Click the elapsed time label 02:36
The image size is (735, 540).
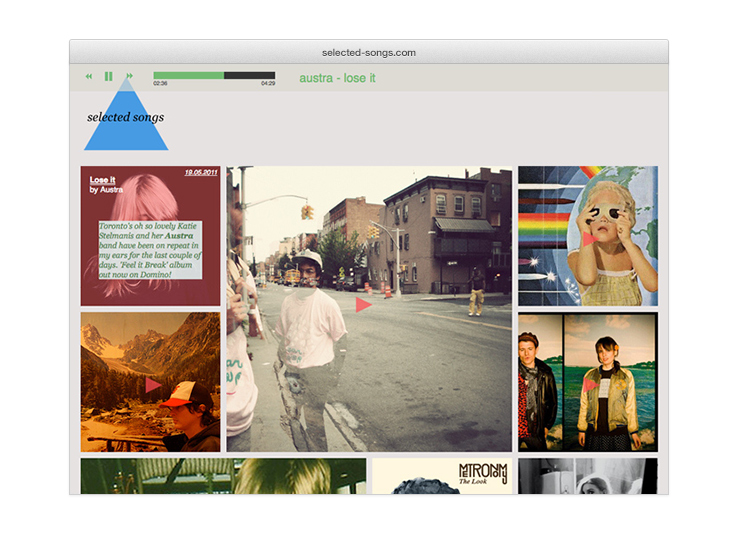point(160,84)
